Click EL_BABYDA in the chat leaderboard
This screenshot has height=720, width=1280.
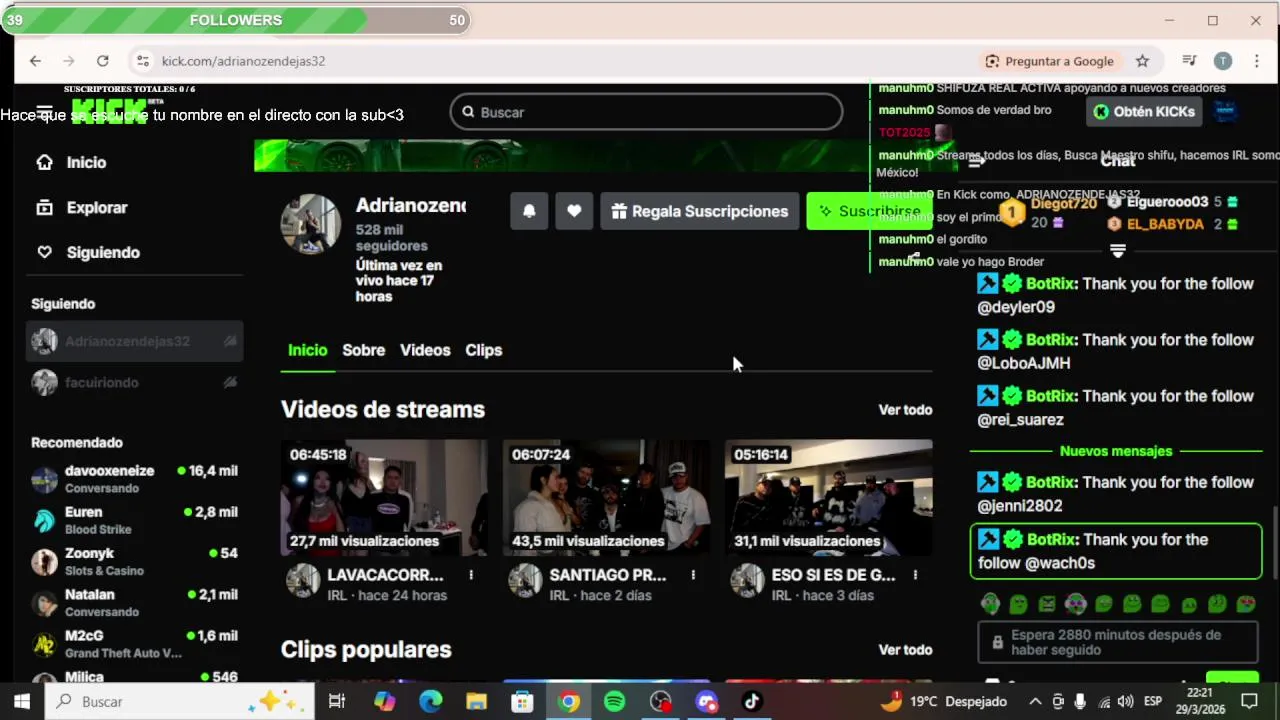[1164, 224]
